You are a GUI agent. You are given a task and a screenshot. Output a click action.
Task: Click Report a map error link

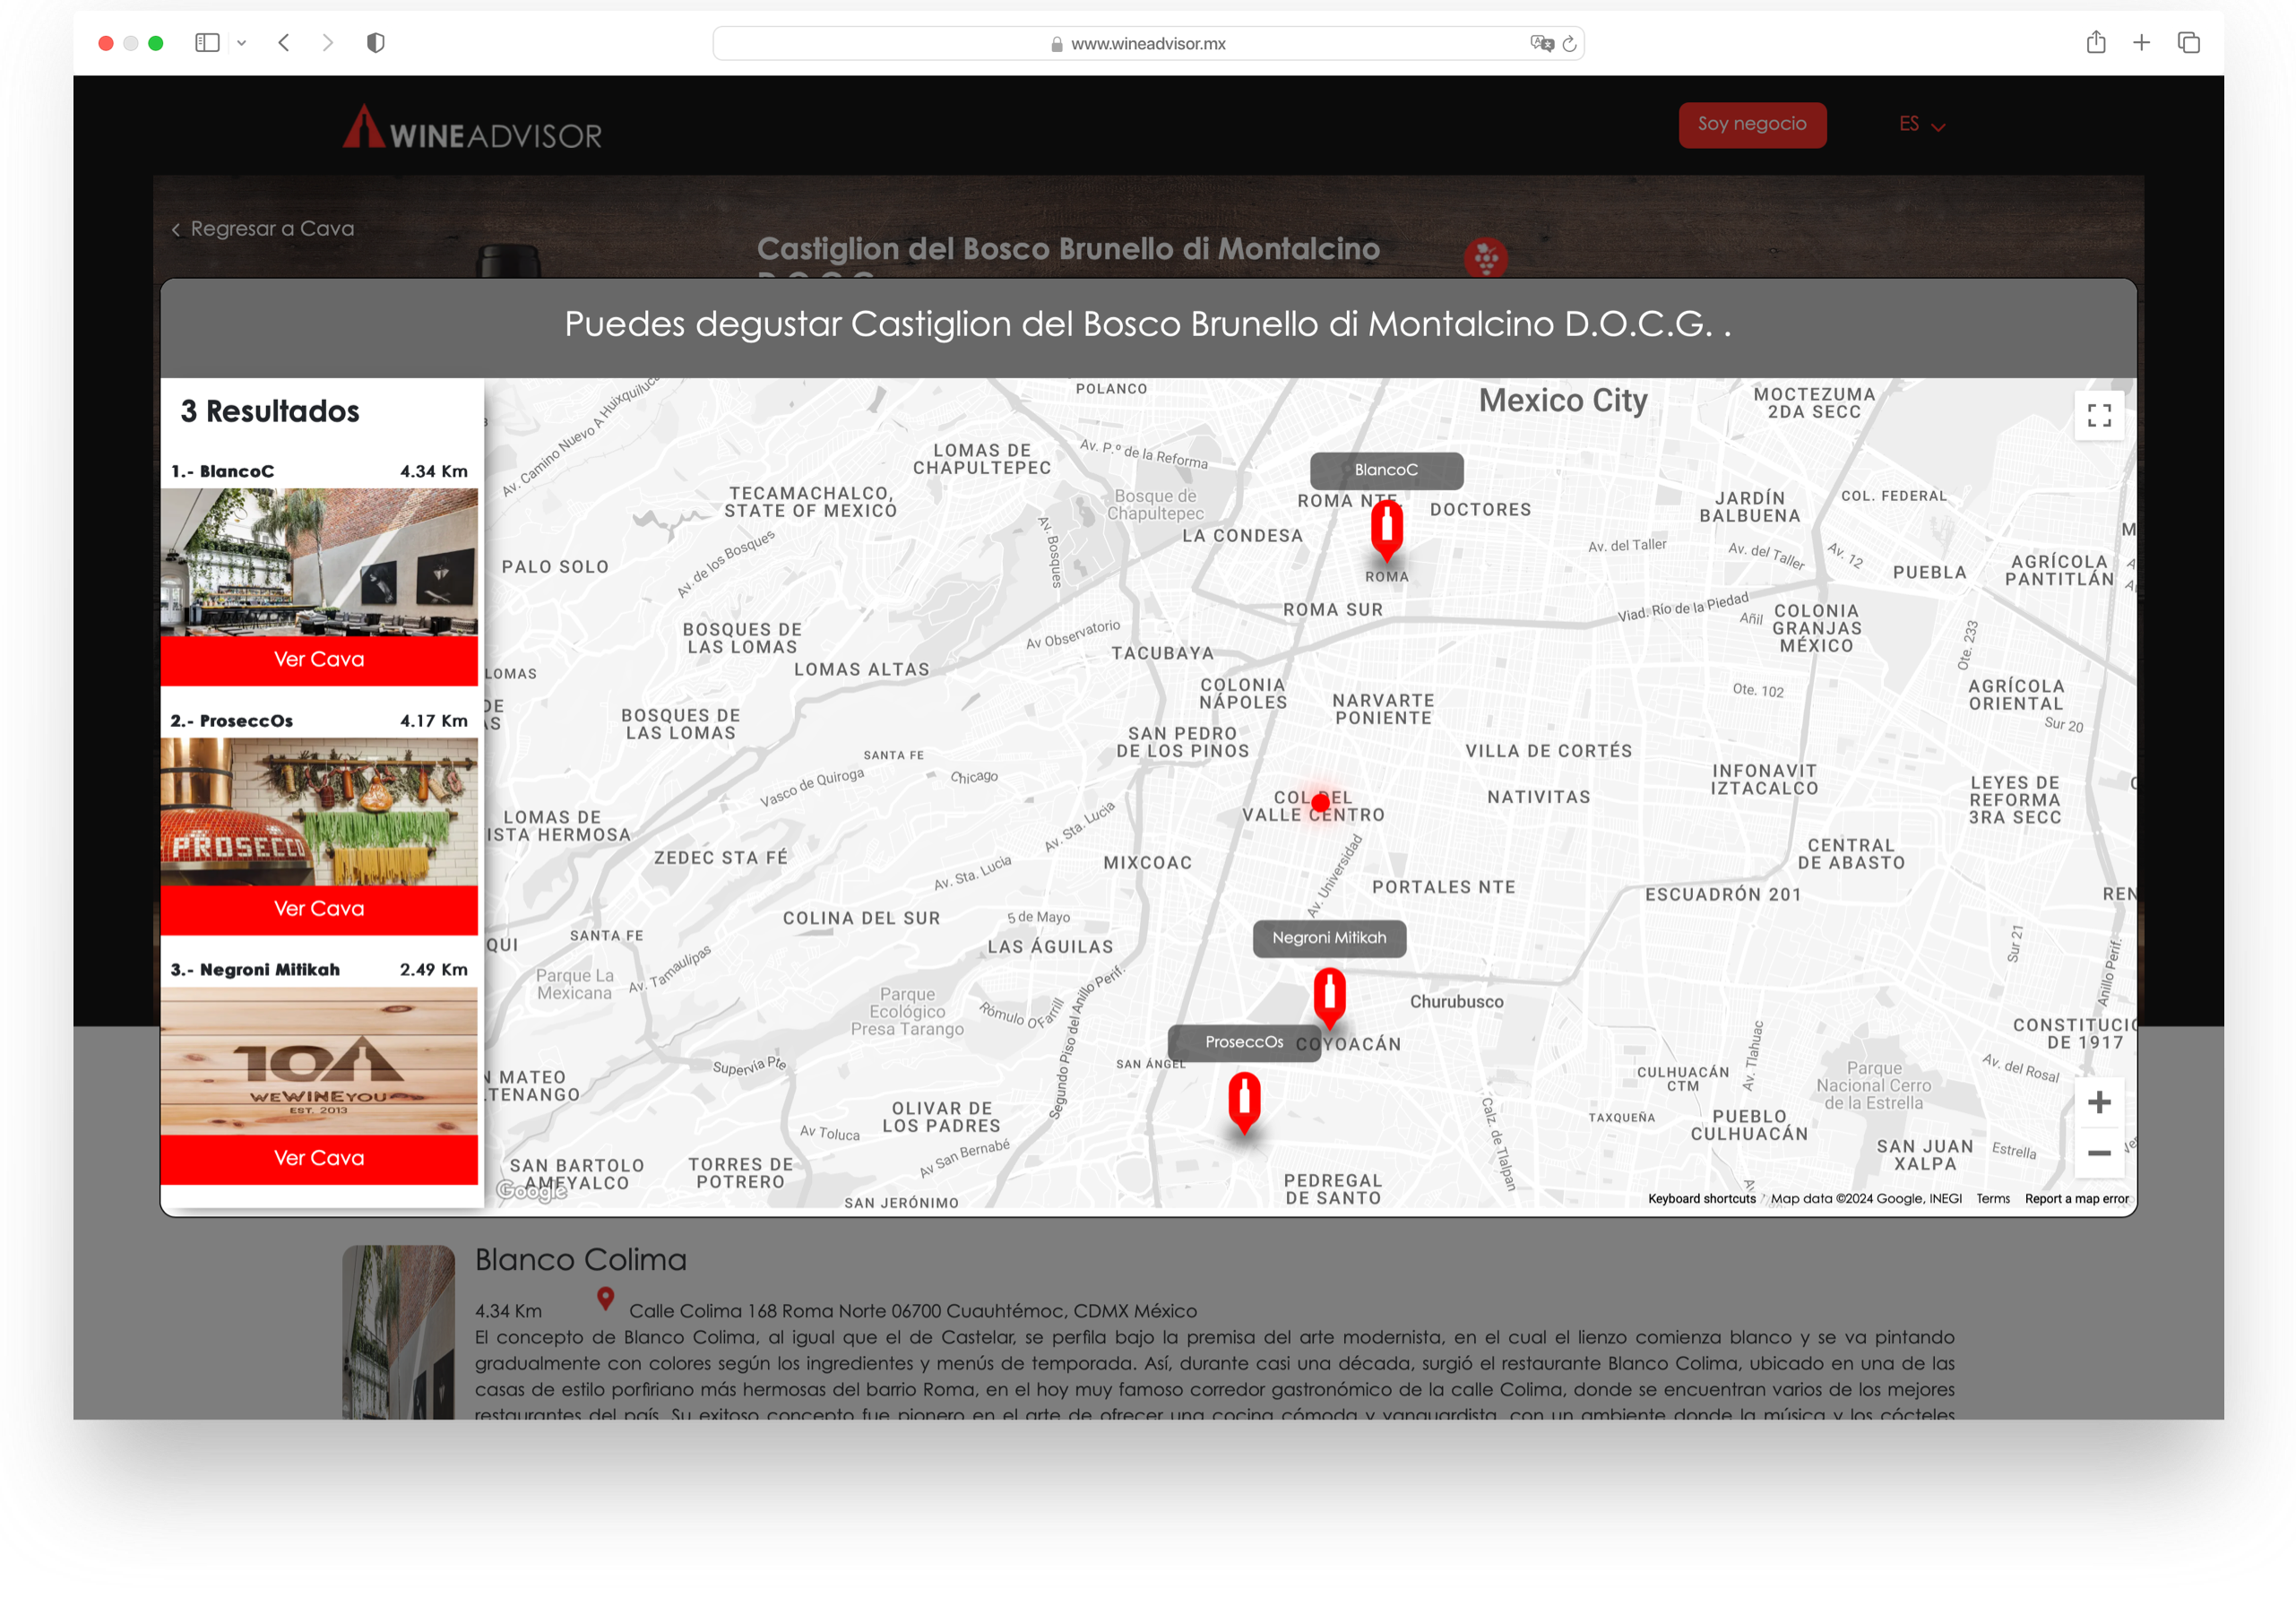click(x=2077, y=1199)
